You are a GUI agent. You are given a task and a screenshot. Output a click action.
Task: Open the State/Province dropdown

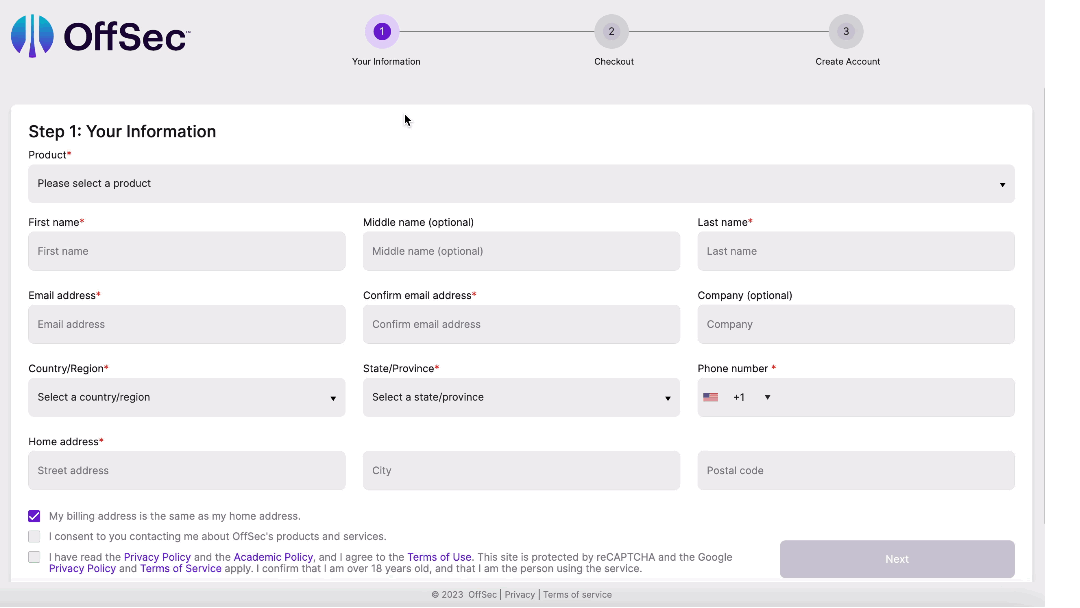(x=521, y=397)
